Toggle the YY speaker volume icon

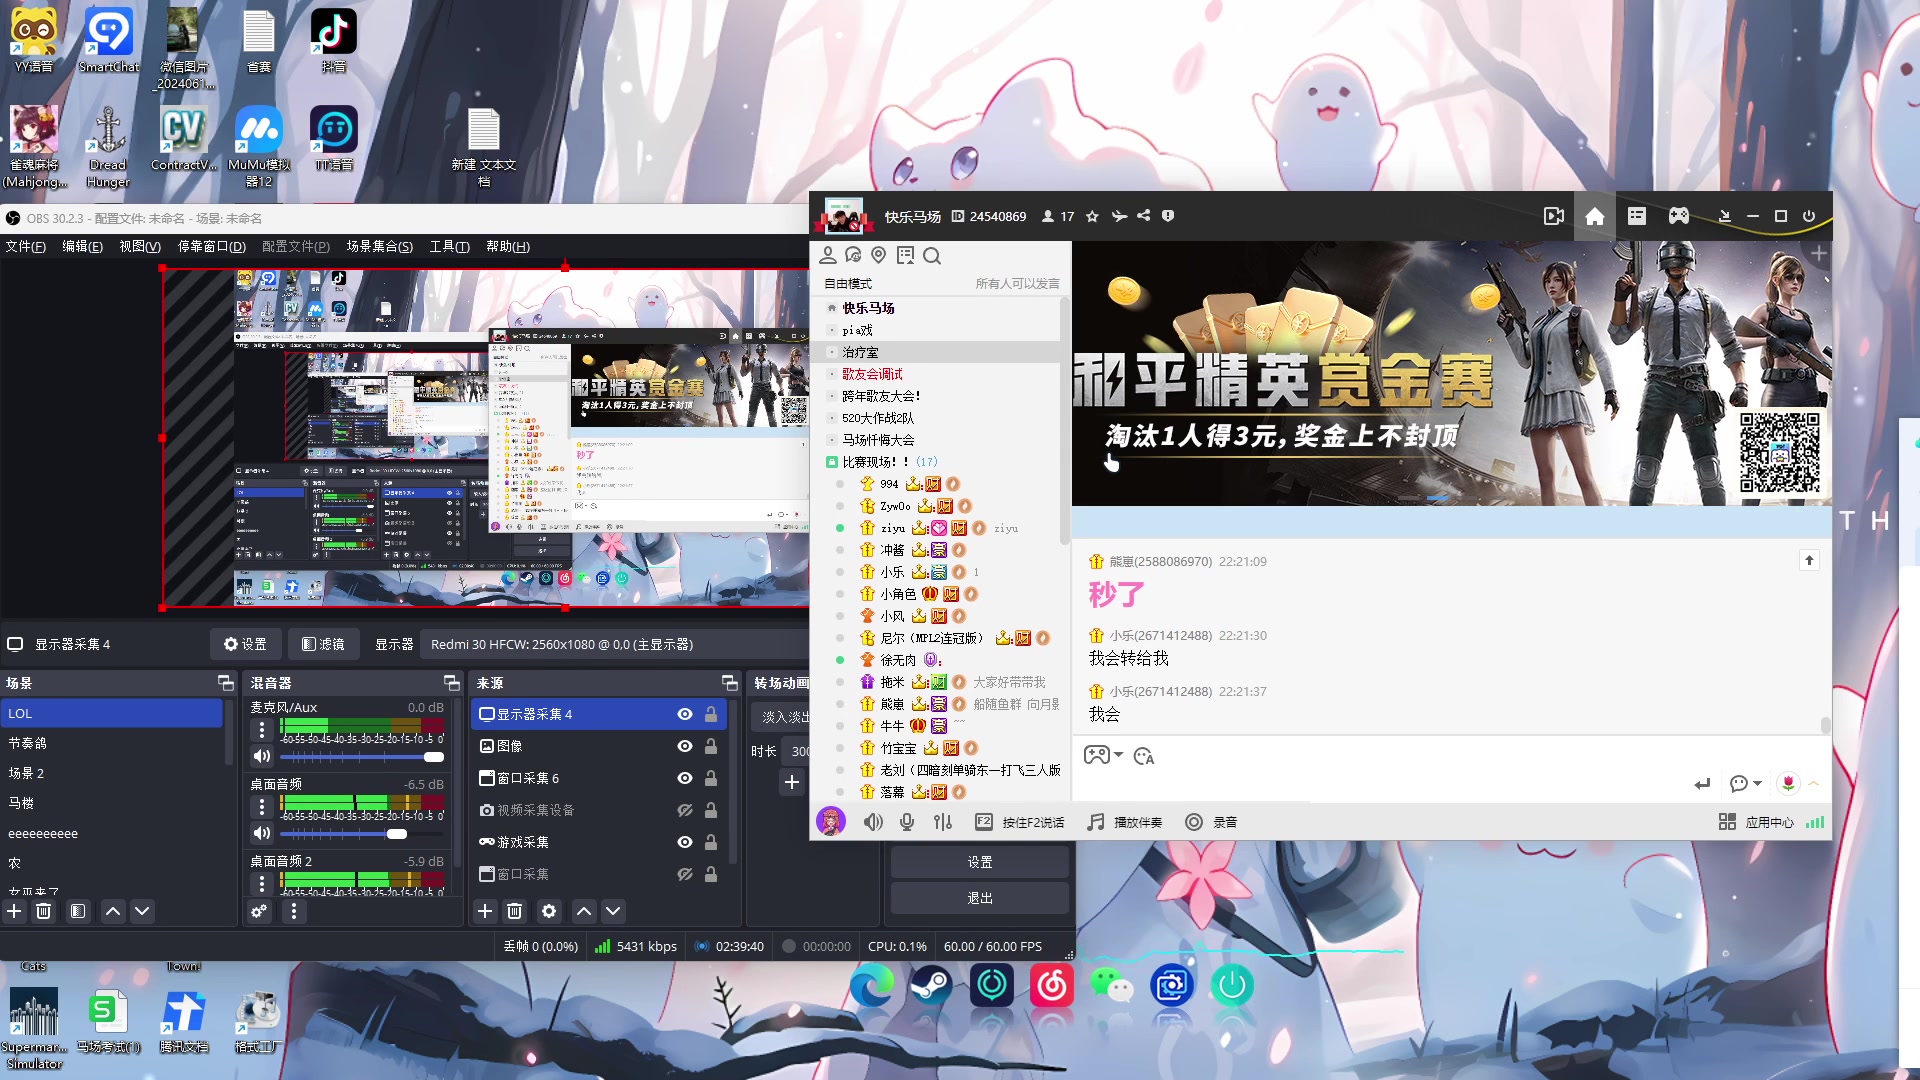coord(873,822)
